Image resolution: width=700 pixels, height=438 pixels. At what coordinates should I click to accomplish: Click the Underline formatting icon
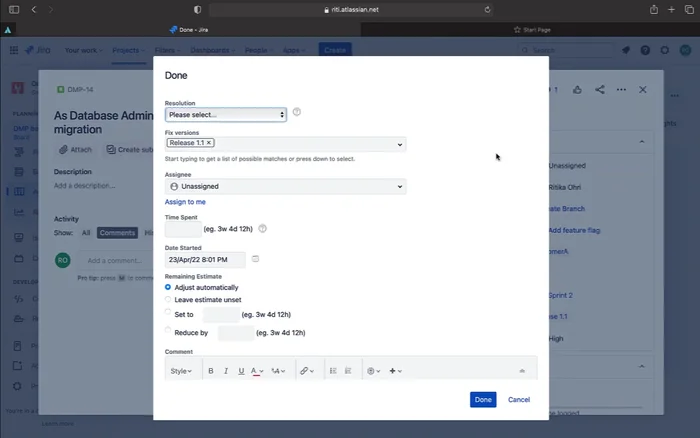coord(241,371)
